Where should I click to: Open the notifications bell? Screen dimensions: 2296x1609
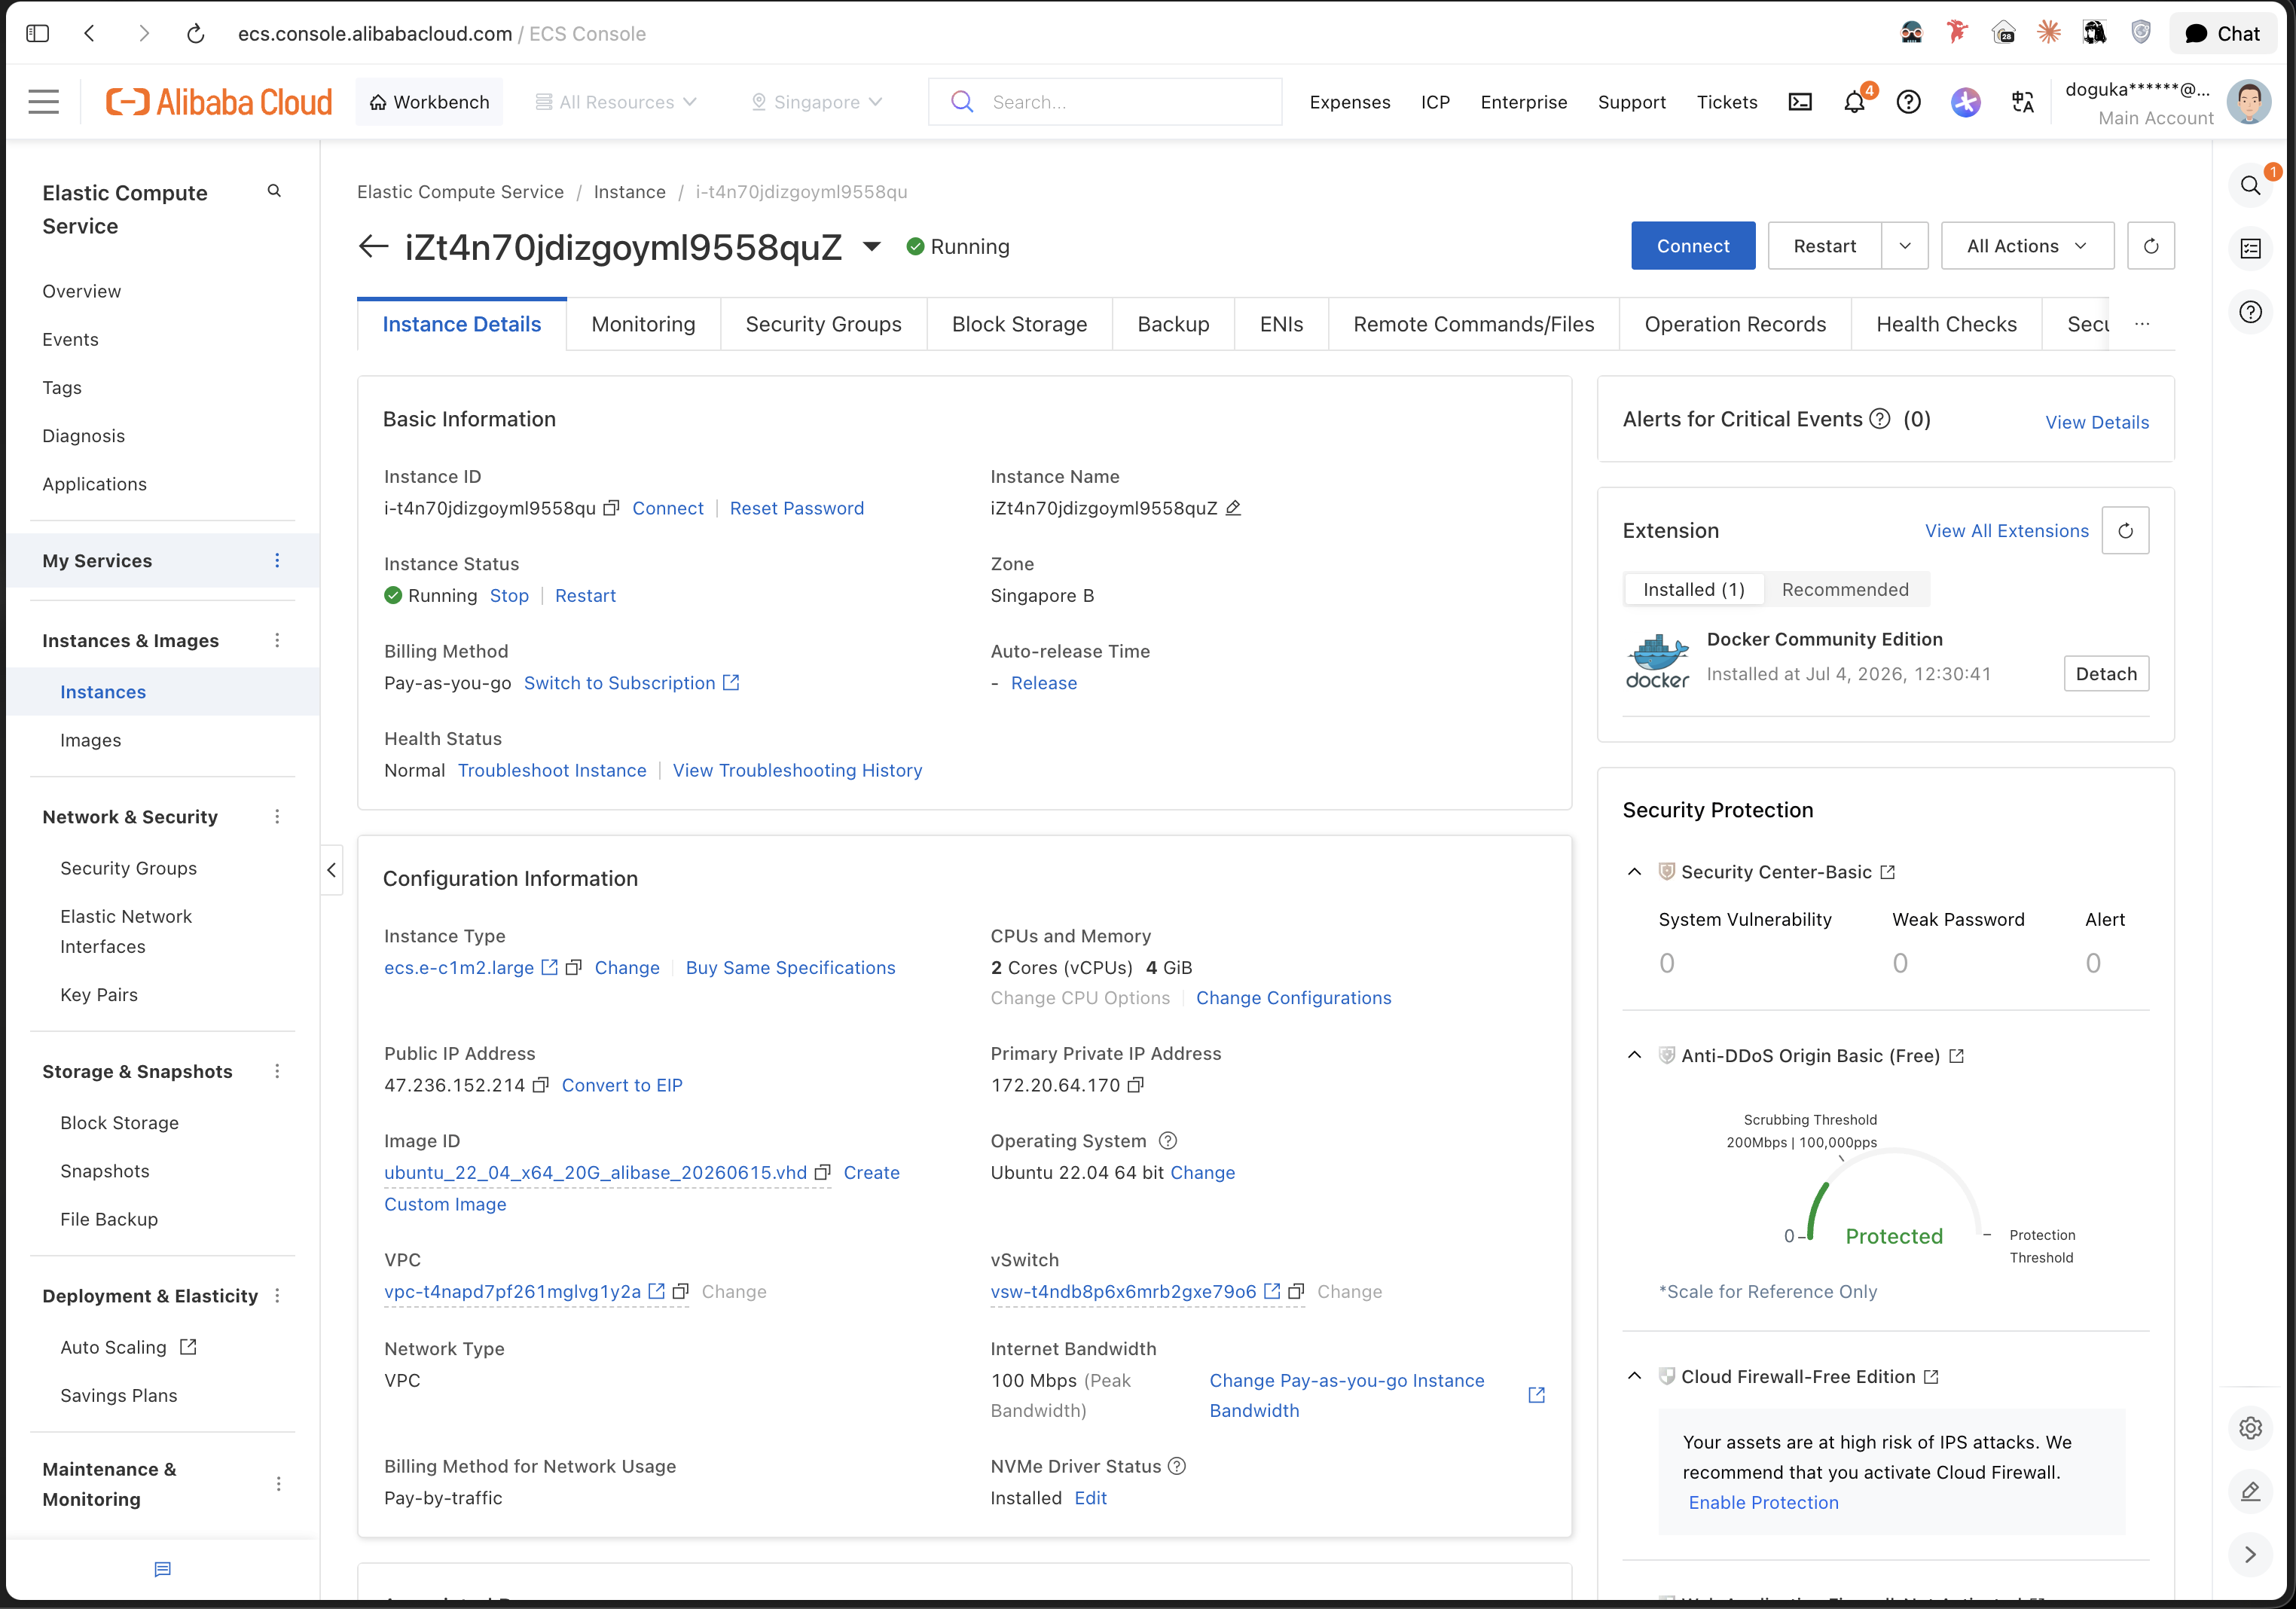[x=1855, y=102]
